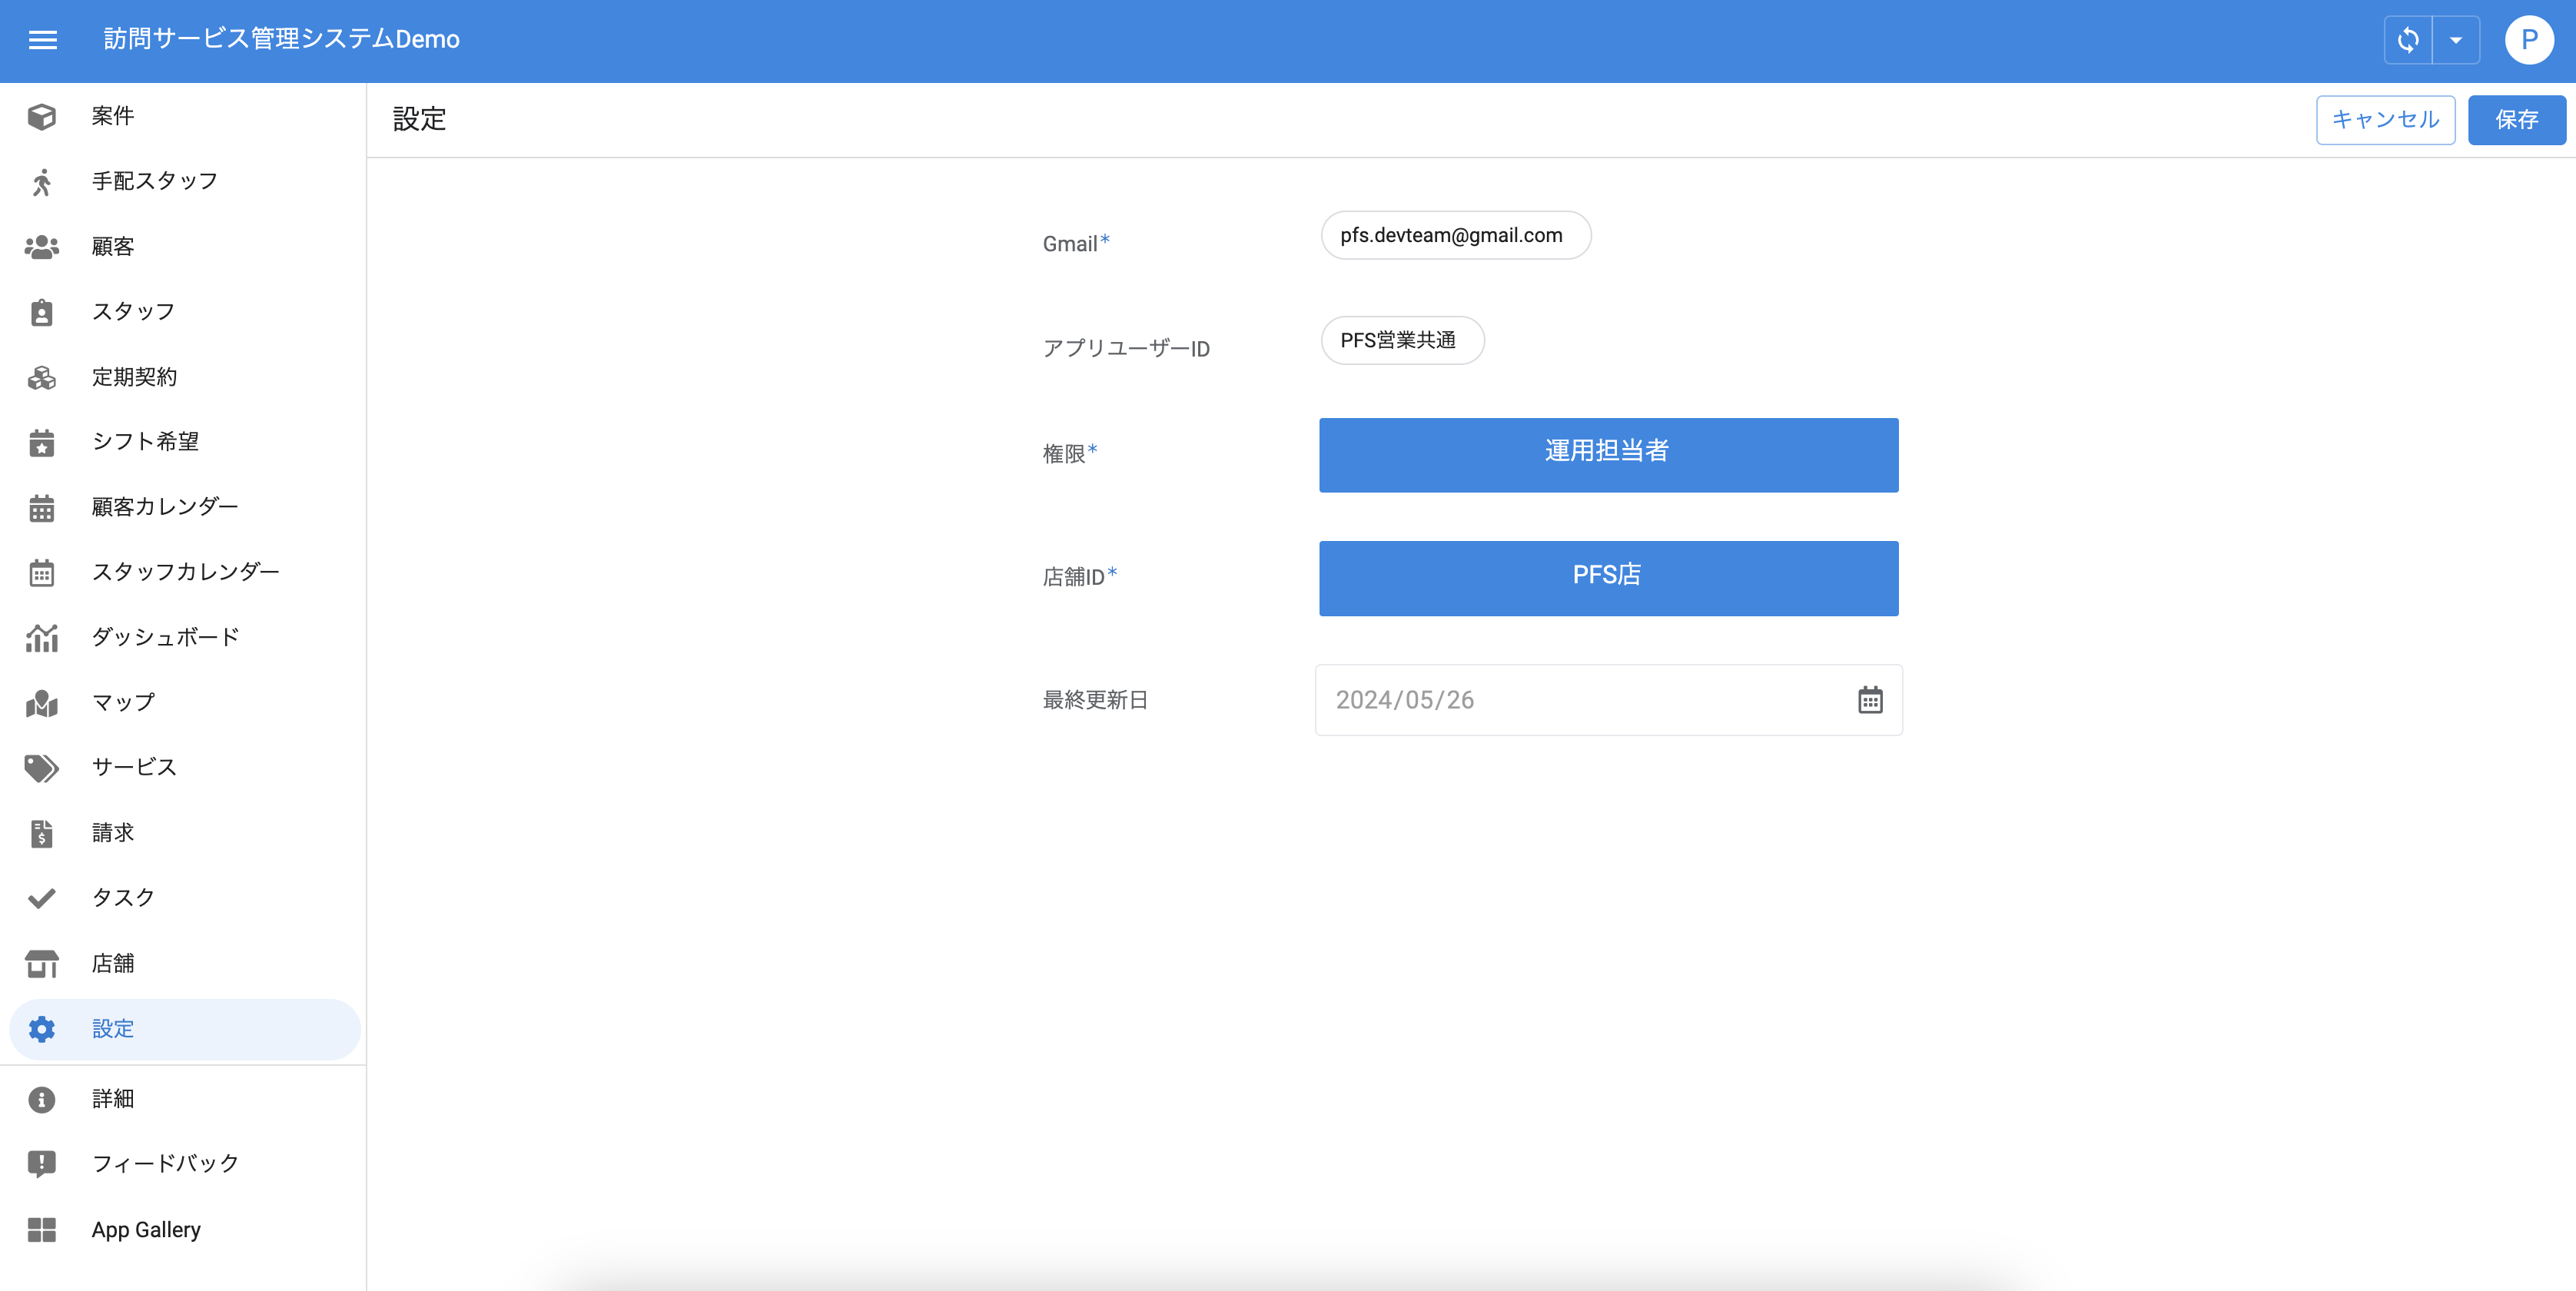Click the 設定 page heading
2576x1291 pixels.
[x=419, y=119]
